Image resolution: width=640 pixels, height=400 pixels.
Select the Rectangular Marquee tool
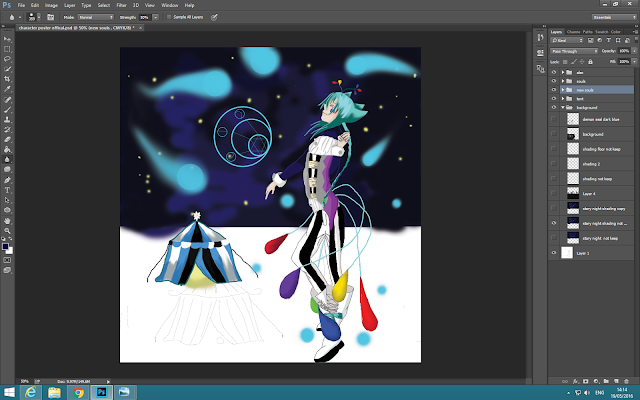click(7, 49)
